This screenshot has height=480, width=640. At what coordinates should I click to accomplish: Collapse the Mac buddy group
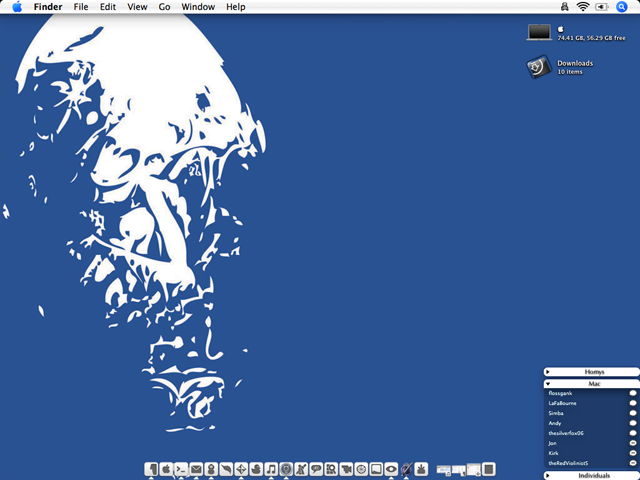[548, 384]
